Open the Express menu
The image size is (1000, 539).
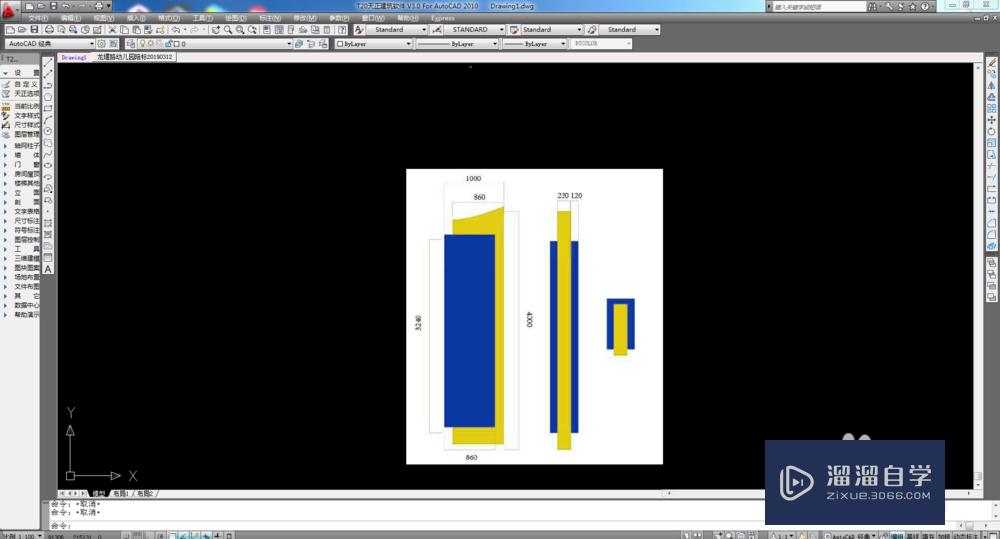[443, 18]
